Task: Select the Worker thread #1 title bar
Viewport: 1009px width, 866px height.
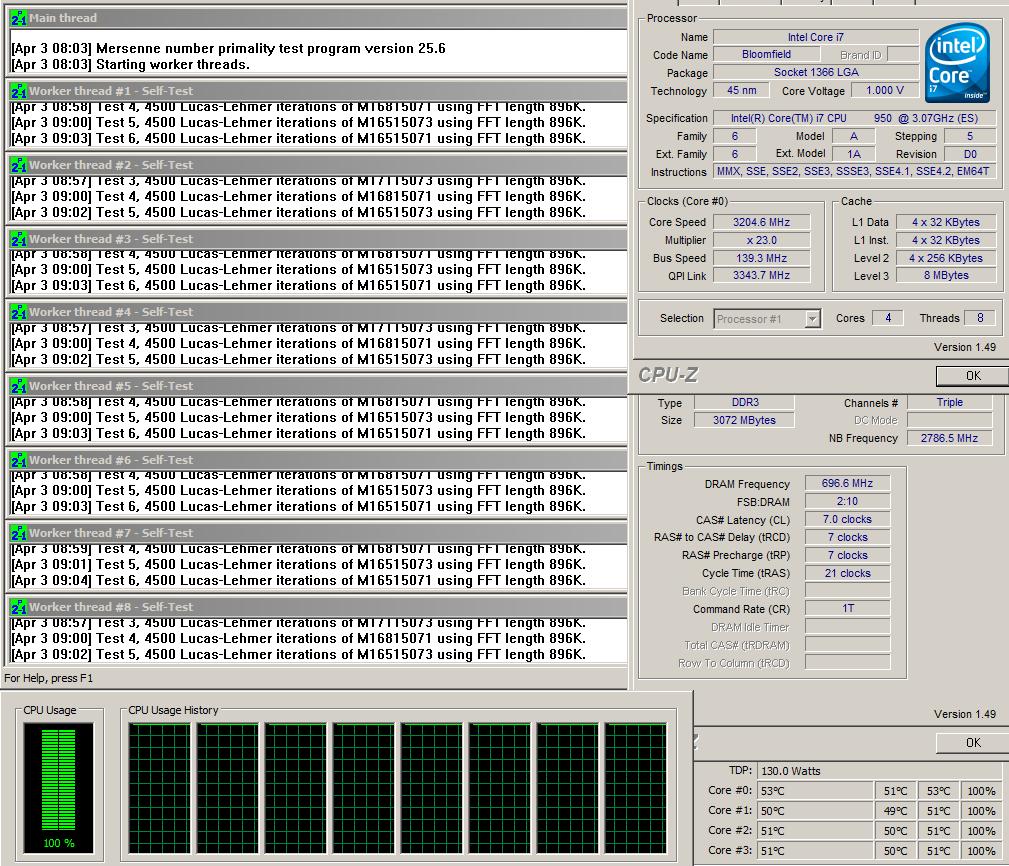Action: [317, 91]
